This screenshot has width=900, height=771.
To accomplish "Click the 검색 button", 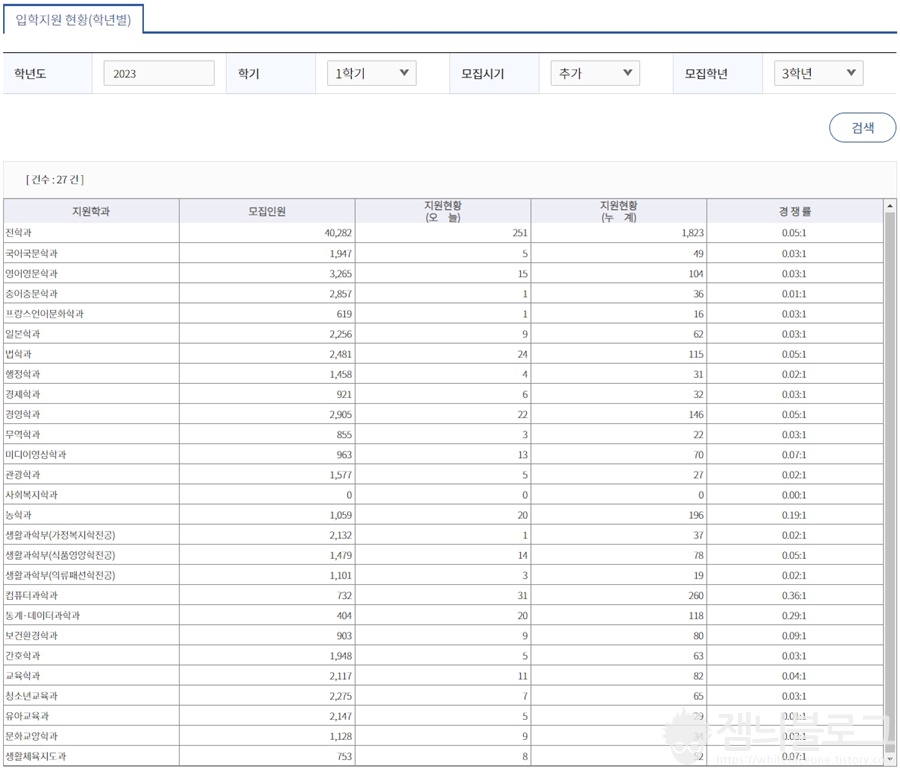I will click(x=862, y=127).
